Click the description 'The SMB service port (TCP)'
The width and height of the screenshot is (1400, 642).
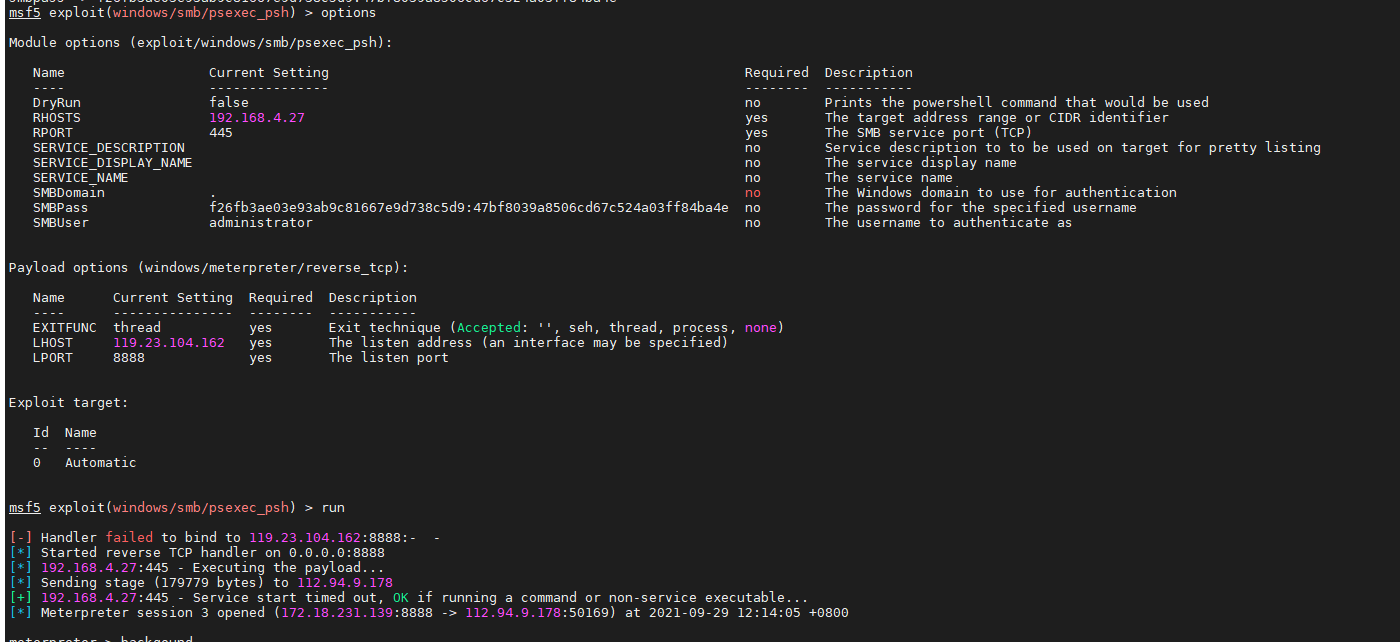point(929,132)
